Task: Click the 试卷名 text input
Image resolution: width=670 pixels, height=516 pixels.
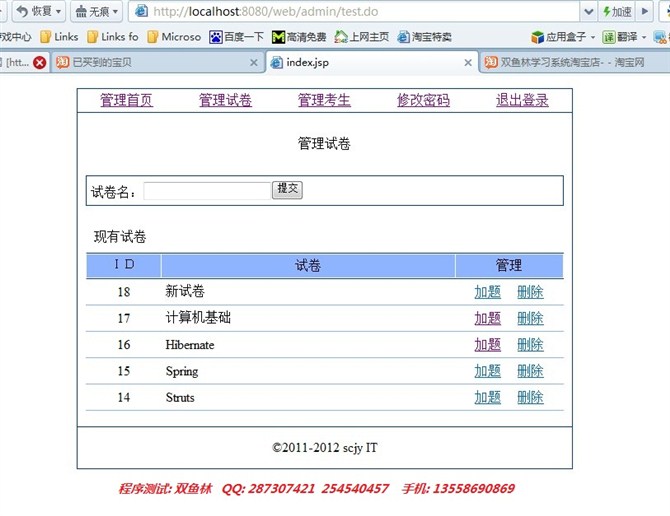Action: 207,191
